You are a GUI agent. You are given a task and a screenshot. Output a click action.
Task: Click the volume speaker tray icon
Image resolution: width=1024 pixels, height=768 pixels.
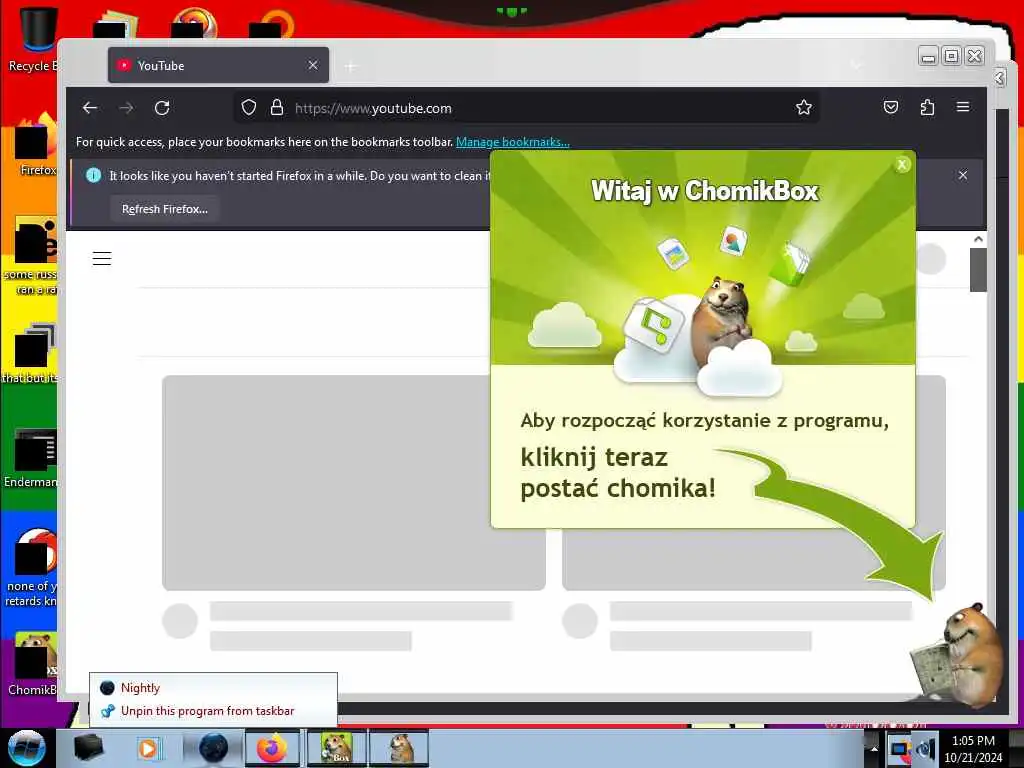925,748
